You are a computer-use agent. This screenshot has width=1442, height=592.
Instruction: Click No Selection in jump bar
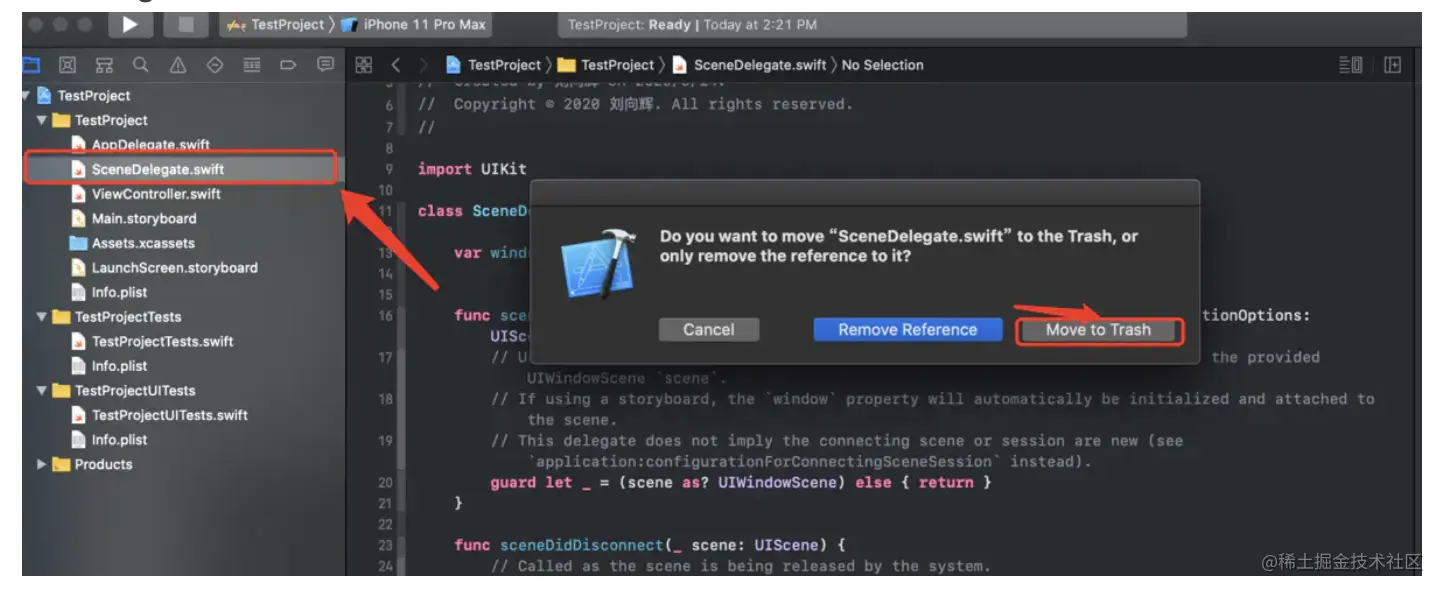(882, 65)
